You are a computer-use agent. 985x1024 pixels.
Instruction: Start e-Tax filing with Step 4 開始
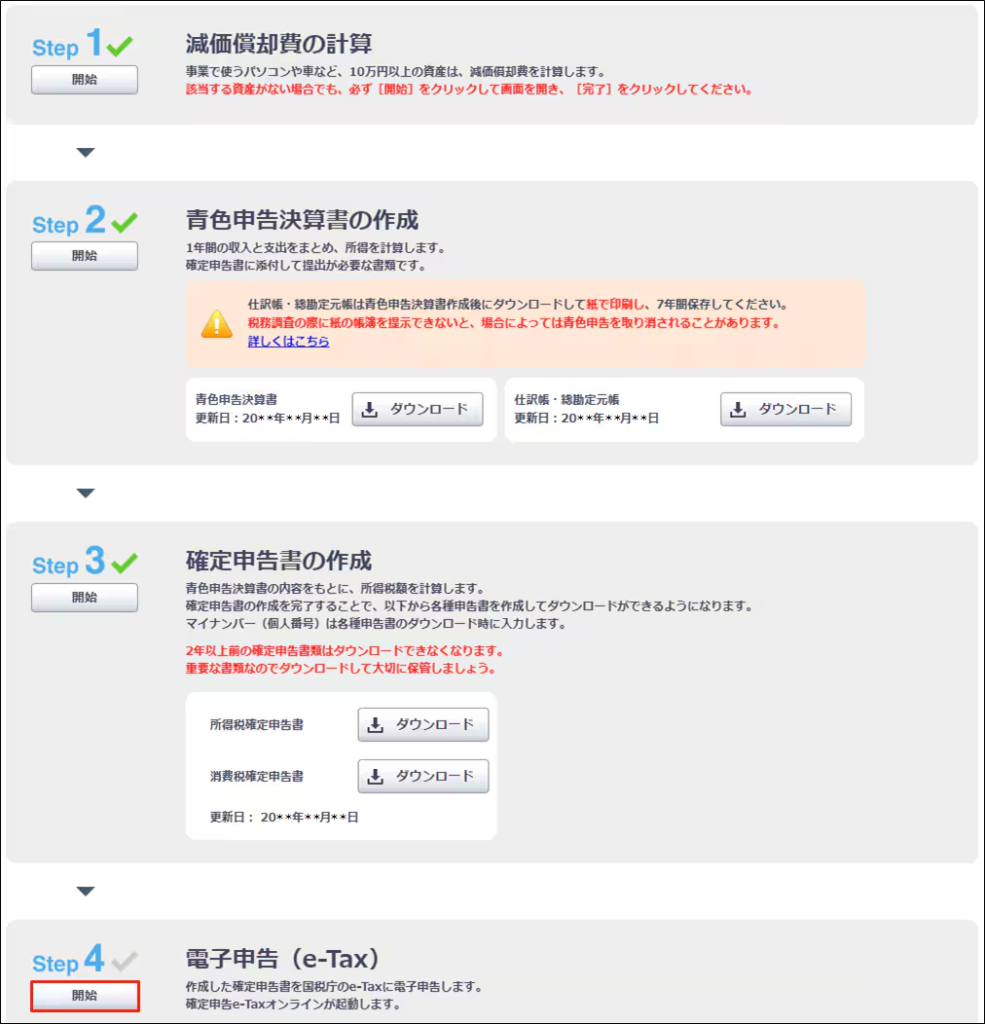[x=84, y=996]
